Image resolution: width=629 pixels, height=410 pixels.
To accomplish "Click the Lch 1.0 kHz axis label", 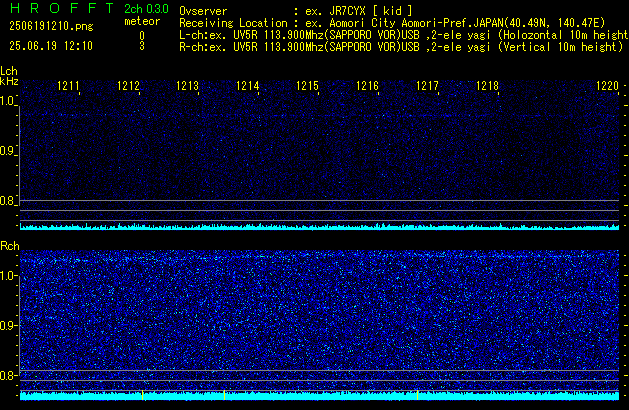I will pos(7,101).
